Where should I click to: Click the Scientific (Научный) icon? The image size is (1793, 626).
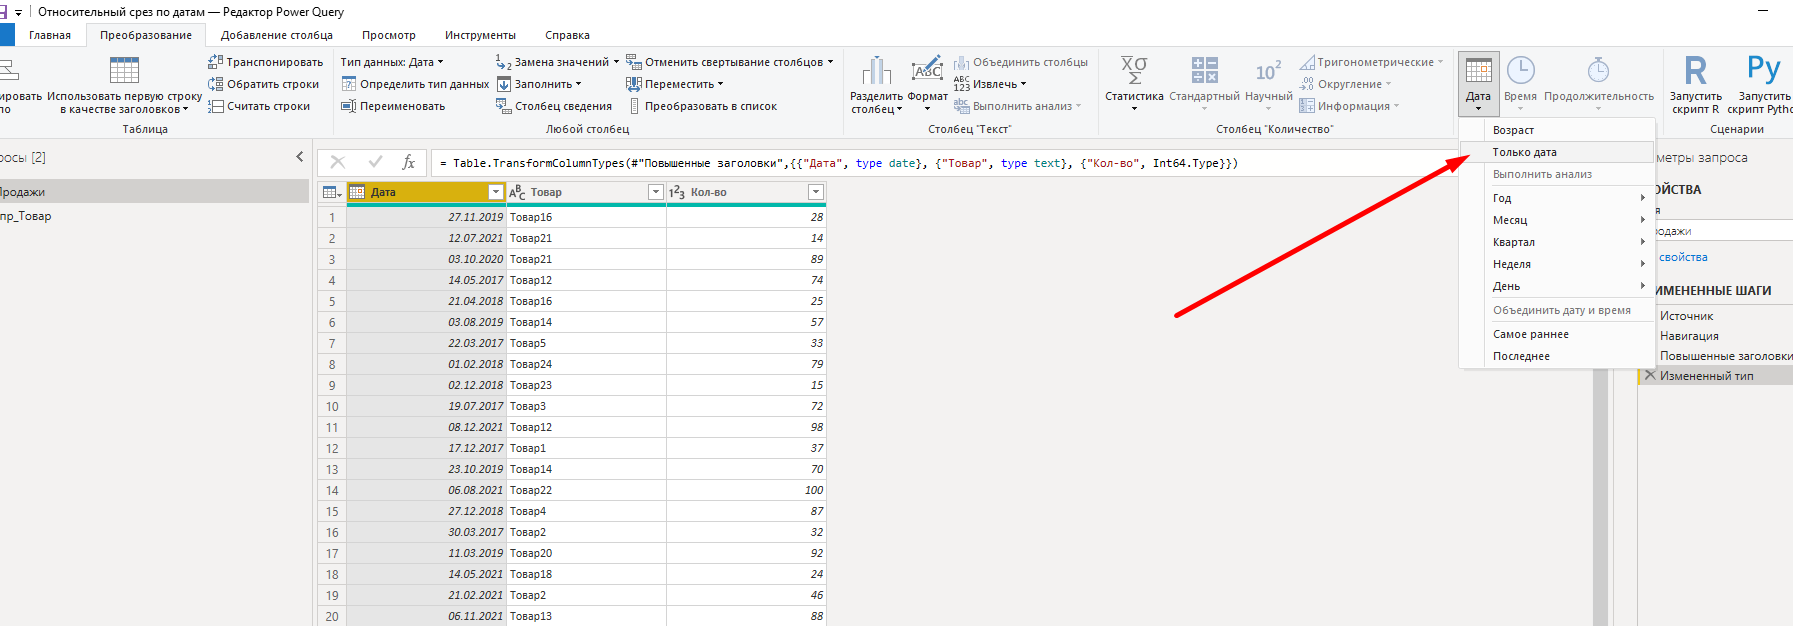click(x=1268, y=71)
